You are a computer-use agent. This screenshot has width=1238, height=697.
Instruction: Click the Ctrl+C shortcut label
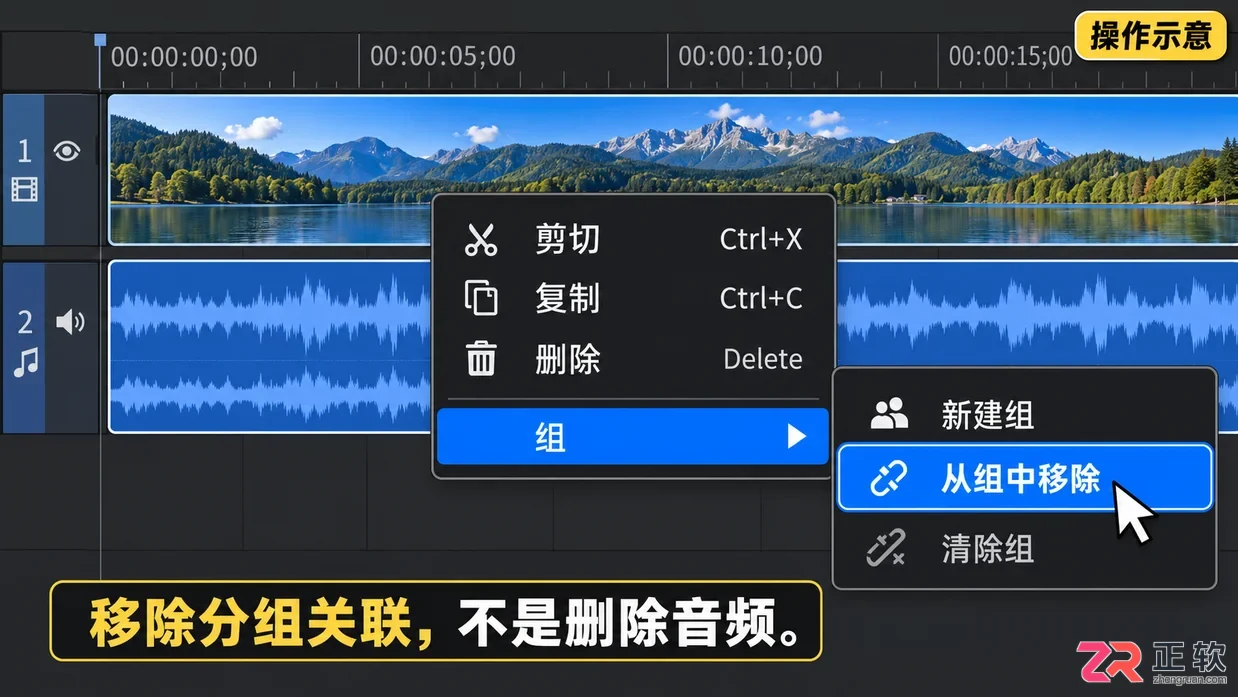click(761, 298)
